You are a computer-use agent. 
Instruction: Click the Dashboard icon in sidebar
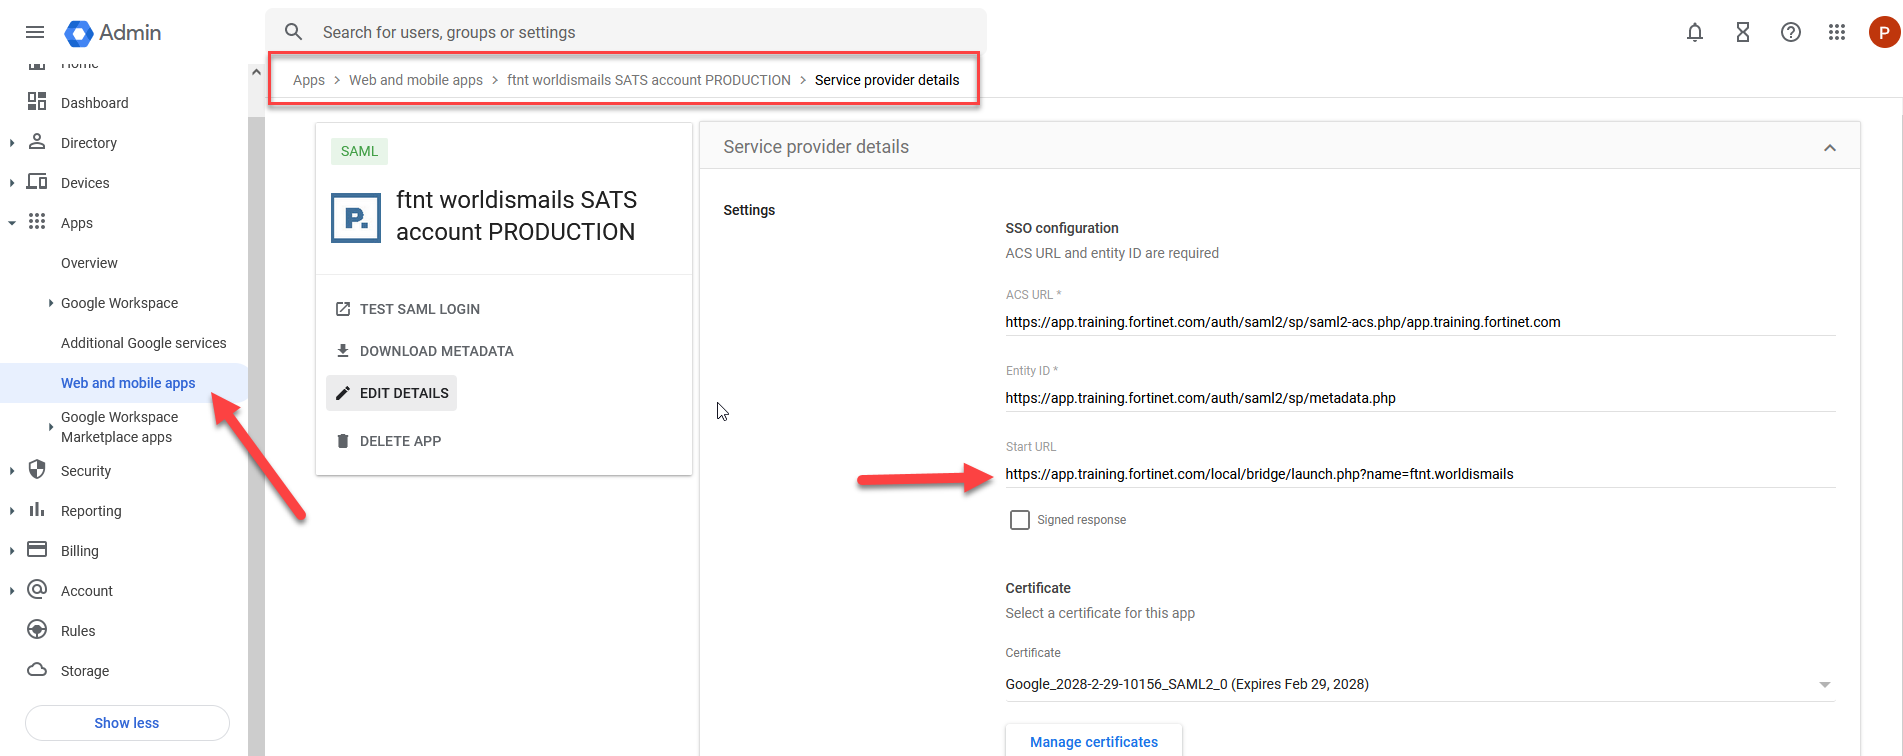tap(37, 102)
